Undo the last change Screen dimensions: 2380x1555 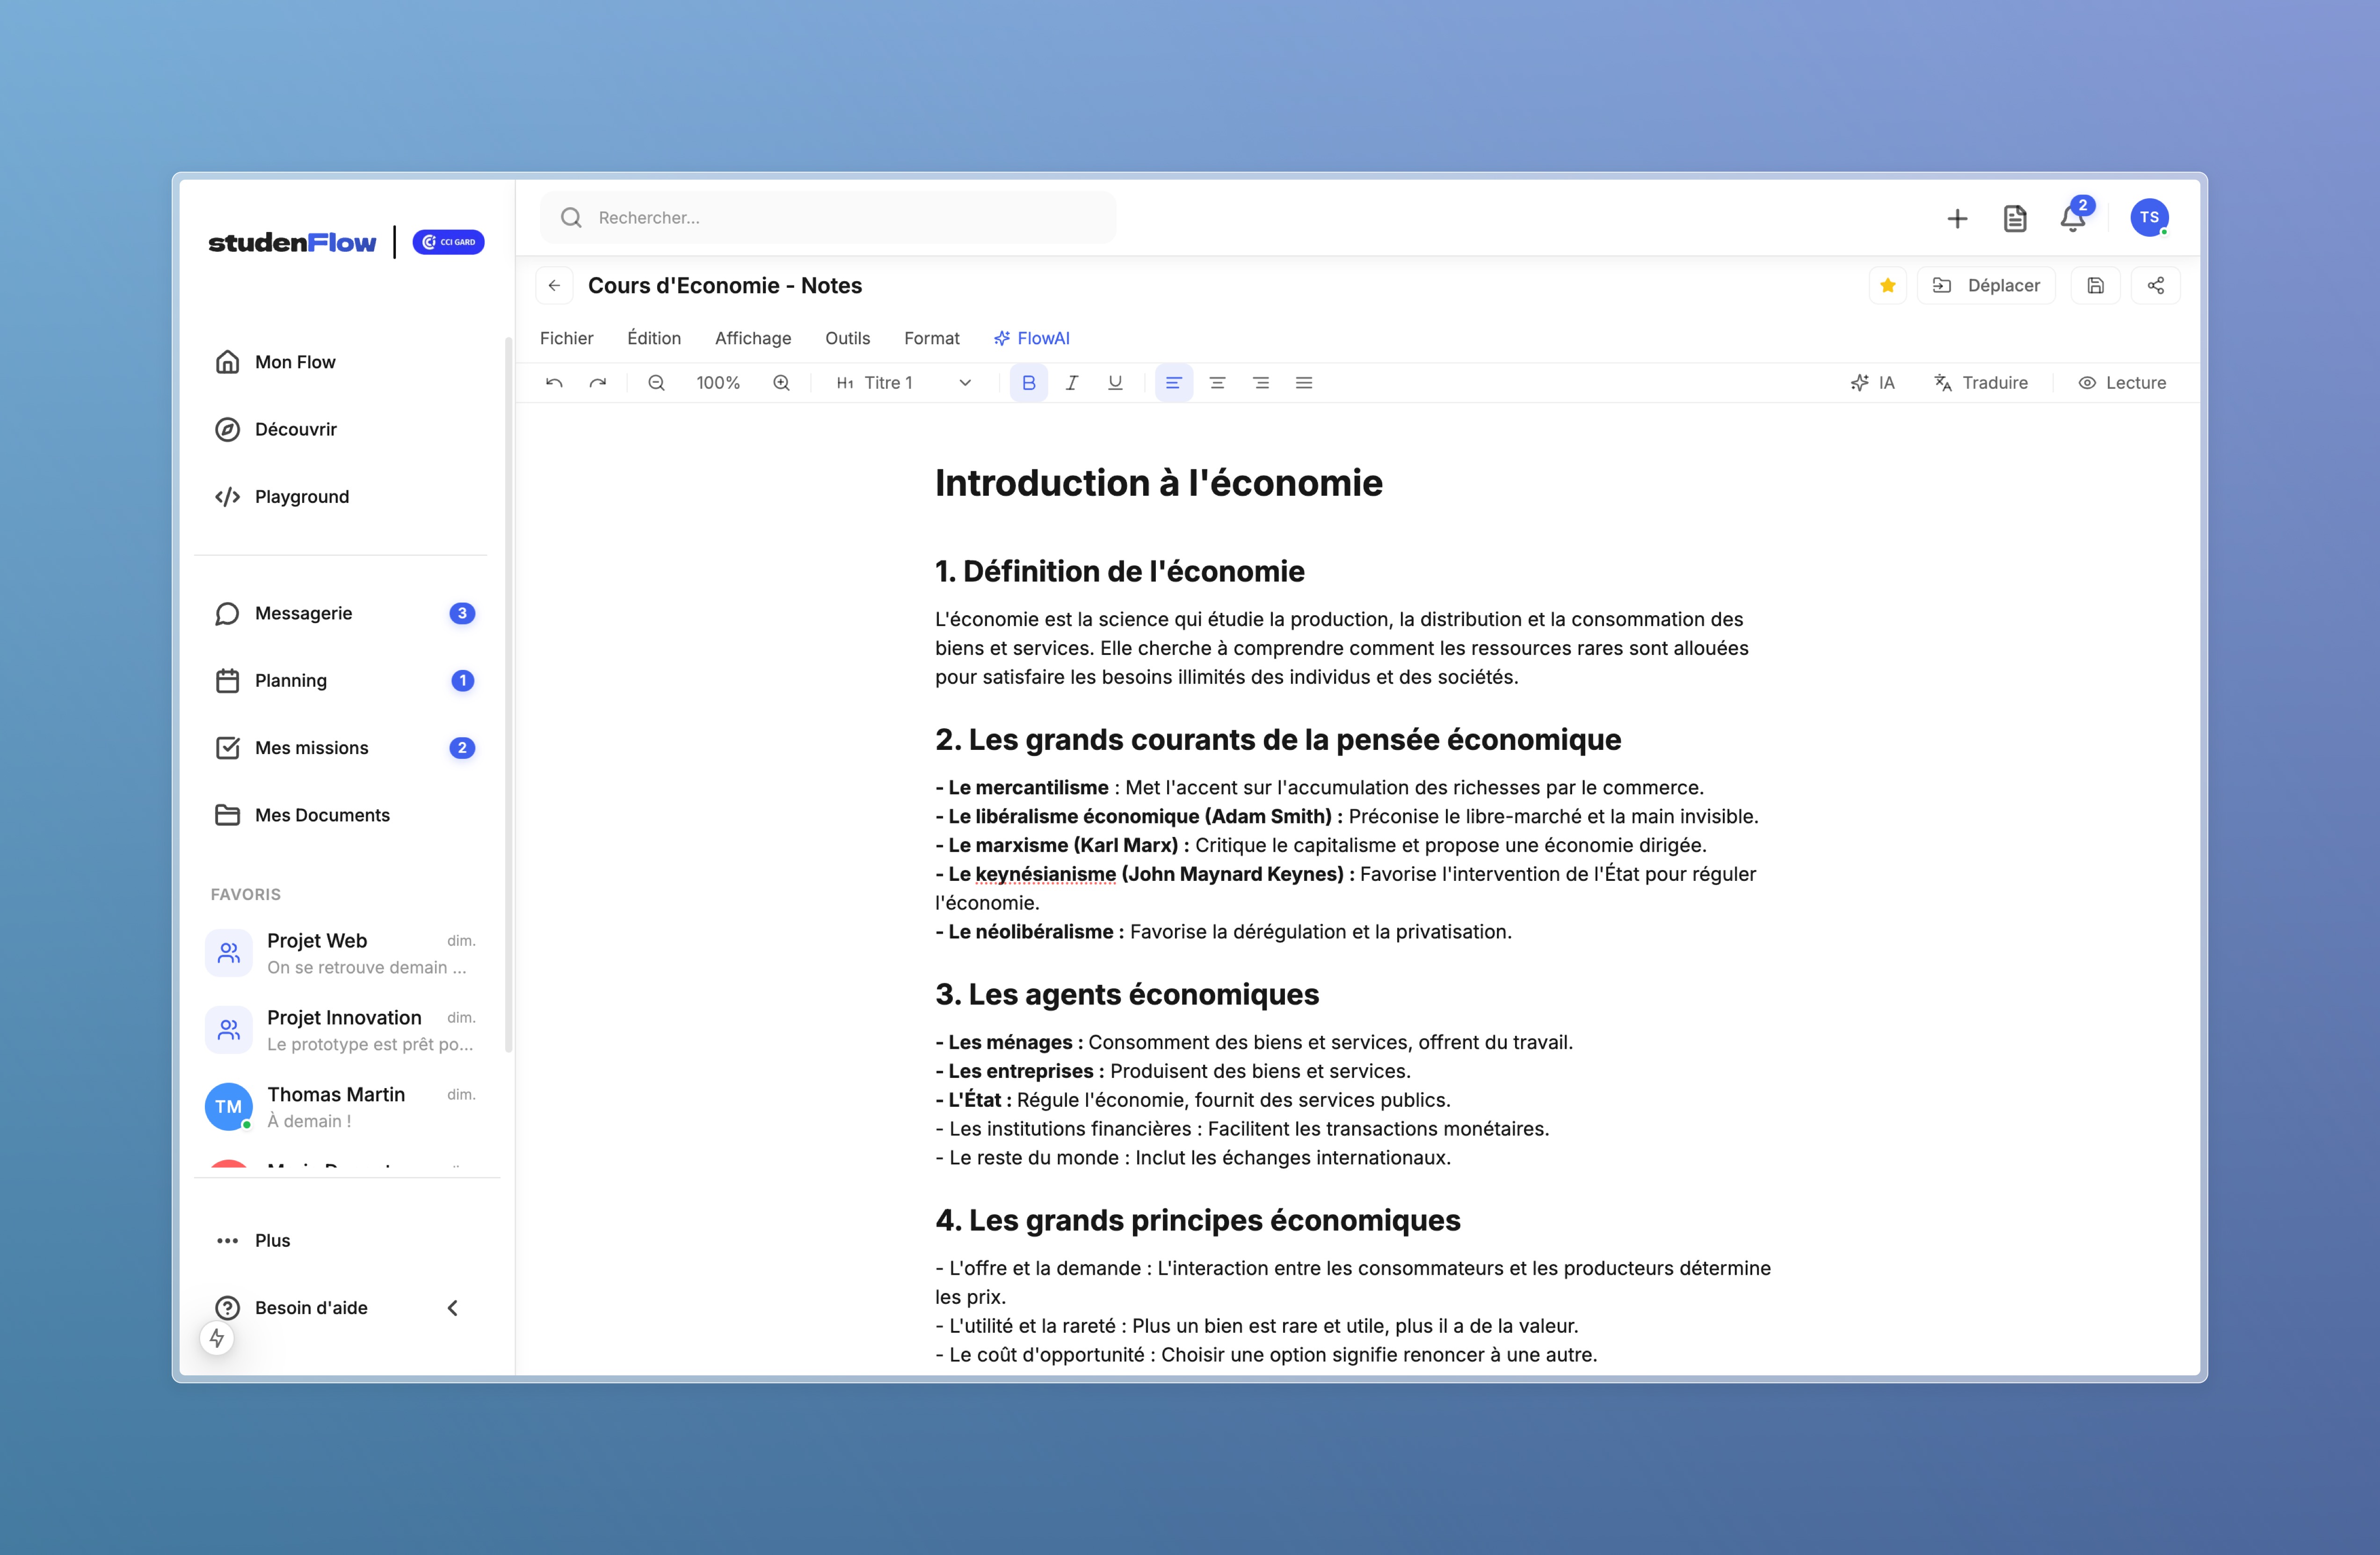pyautogui.click(x=554, y=382)
